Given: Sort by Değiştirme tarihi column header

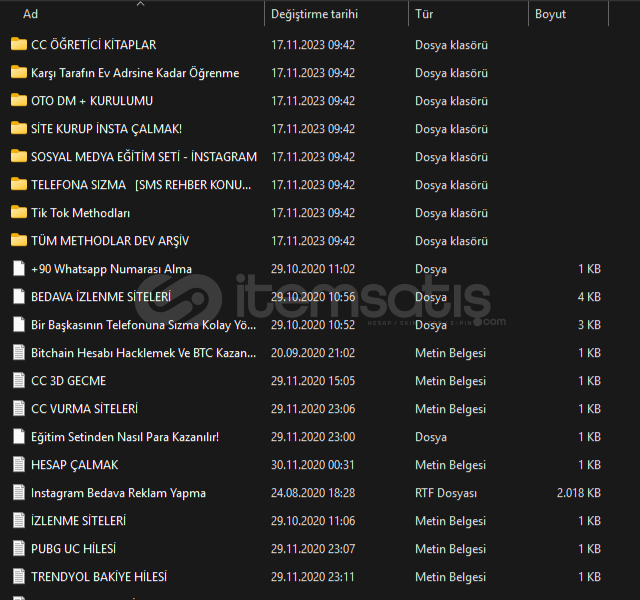Looking at the screenshot, I should [314, 15].
